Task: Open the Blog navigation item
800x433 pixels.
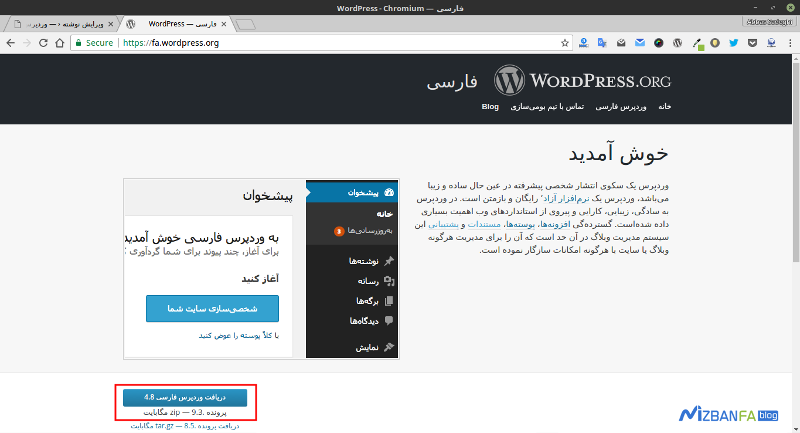Action: (x=490, y=107)
